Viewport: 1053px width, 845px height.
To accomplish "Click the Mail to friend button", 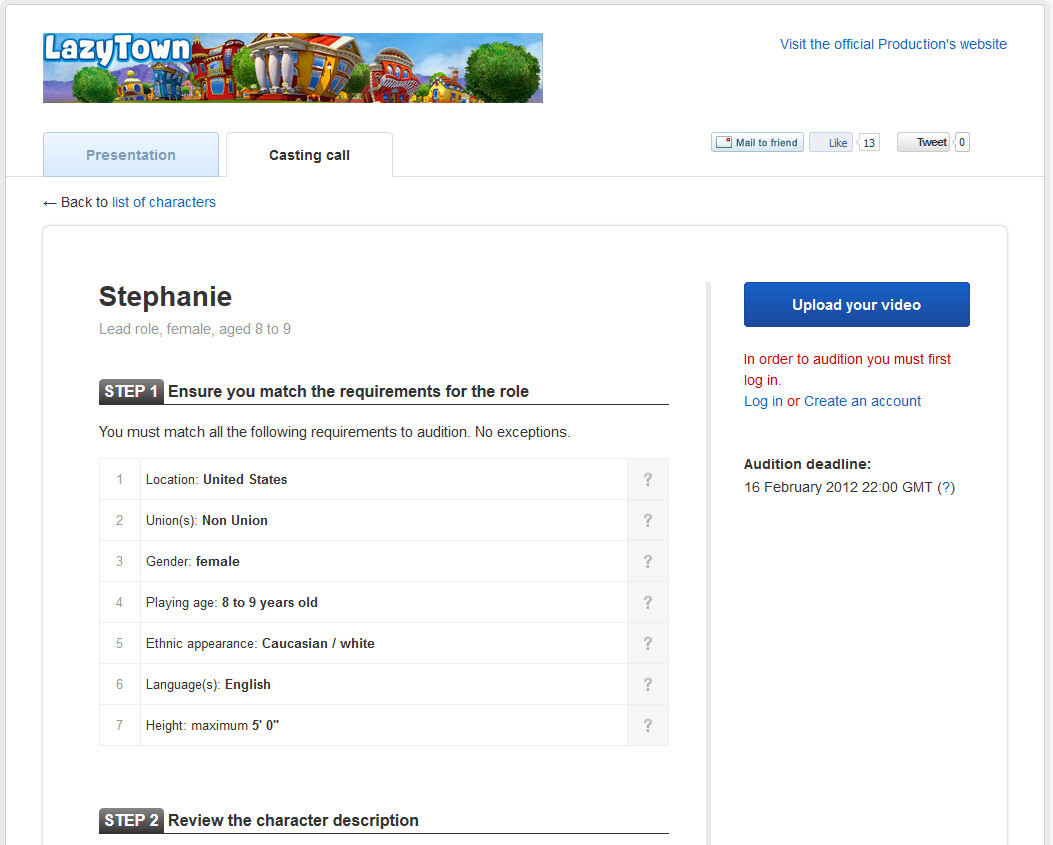I will point(757,143).
